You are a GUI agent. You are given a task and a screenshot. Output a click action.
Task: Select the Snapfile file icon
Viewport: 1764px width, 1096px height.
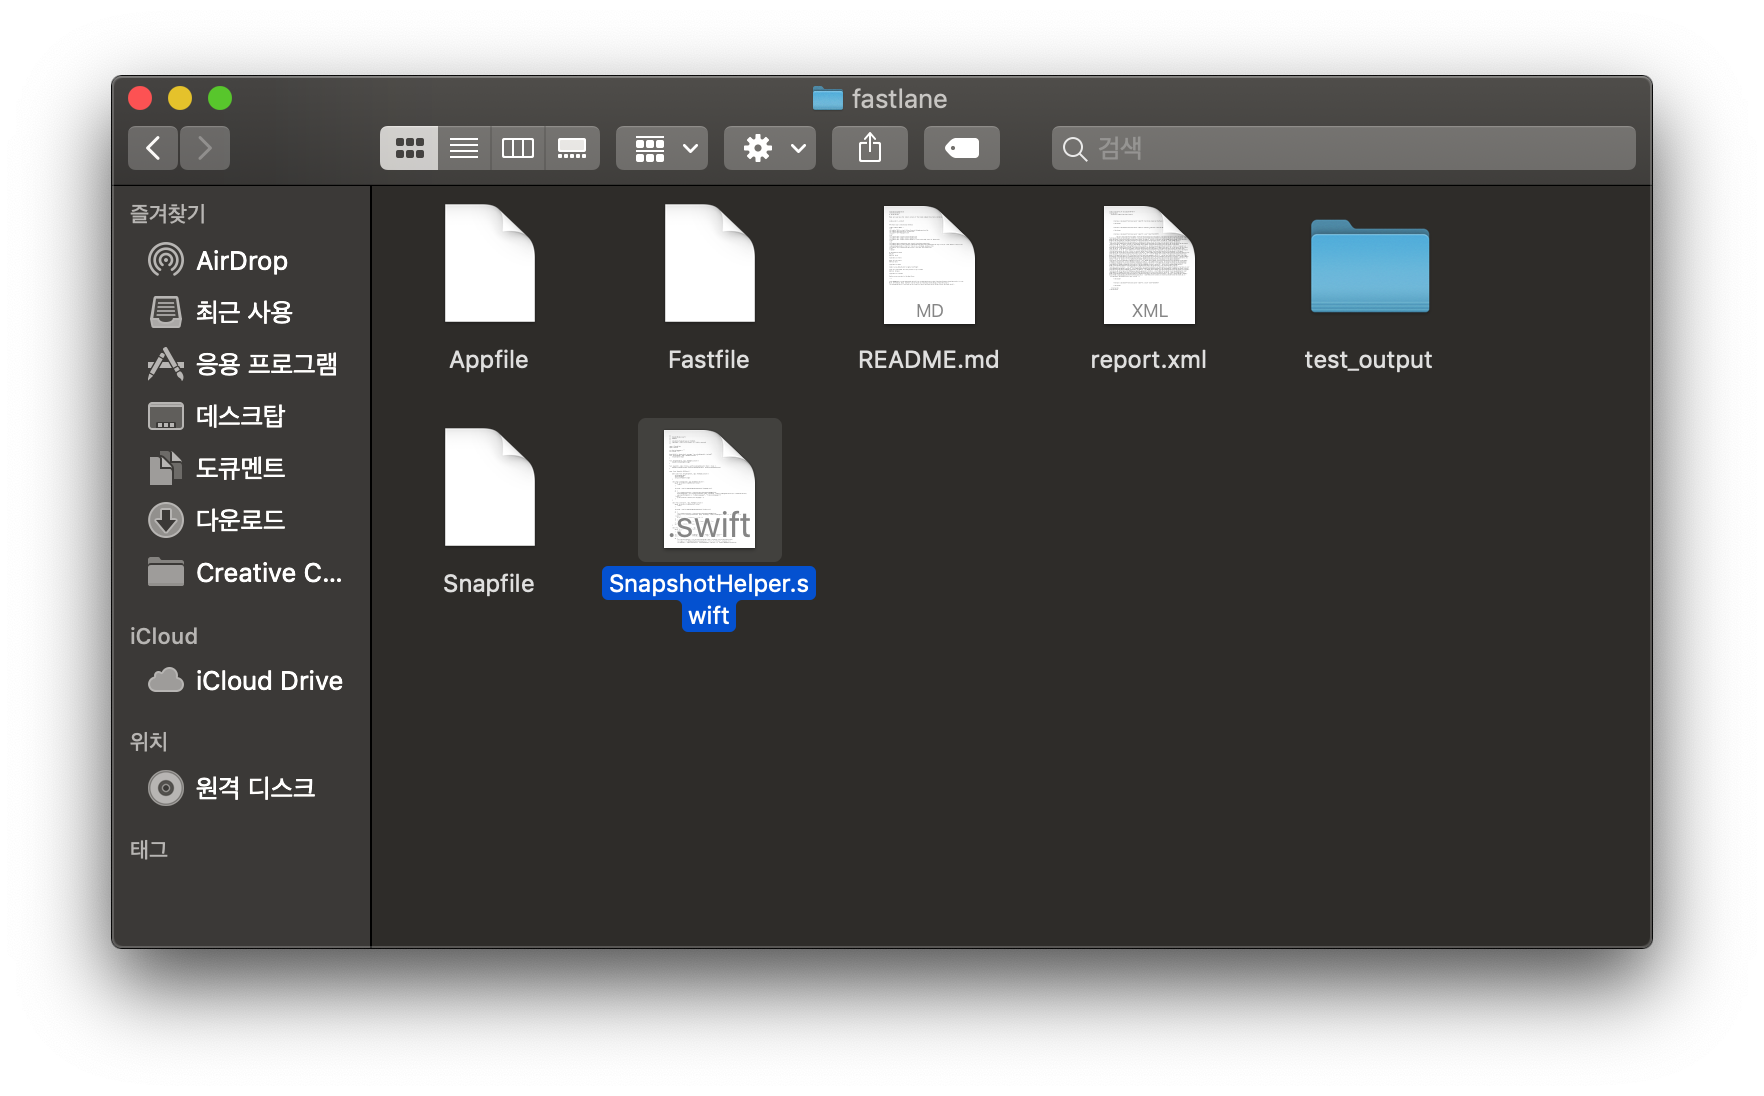pos(489,487)
